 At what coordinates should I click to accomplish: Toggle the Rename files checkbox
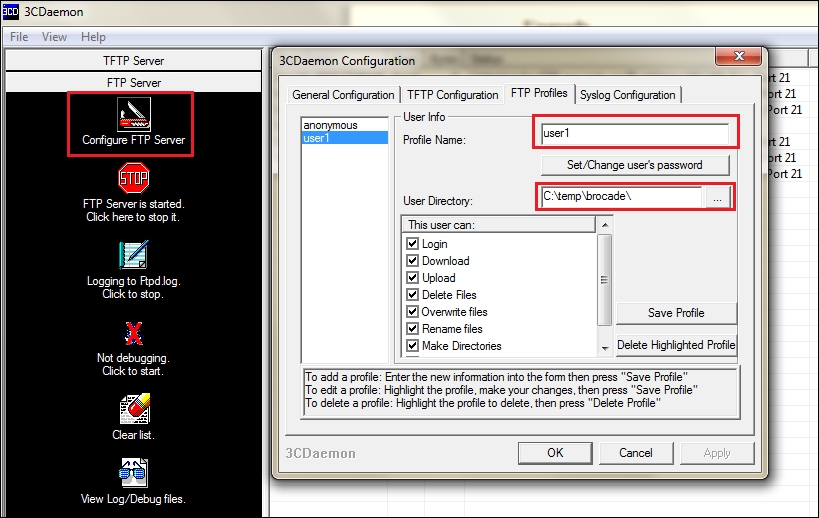(x=413, y=328)
